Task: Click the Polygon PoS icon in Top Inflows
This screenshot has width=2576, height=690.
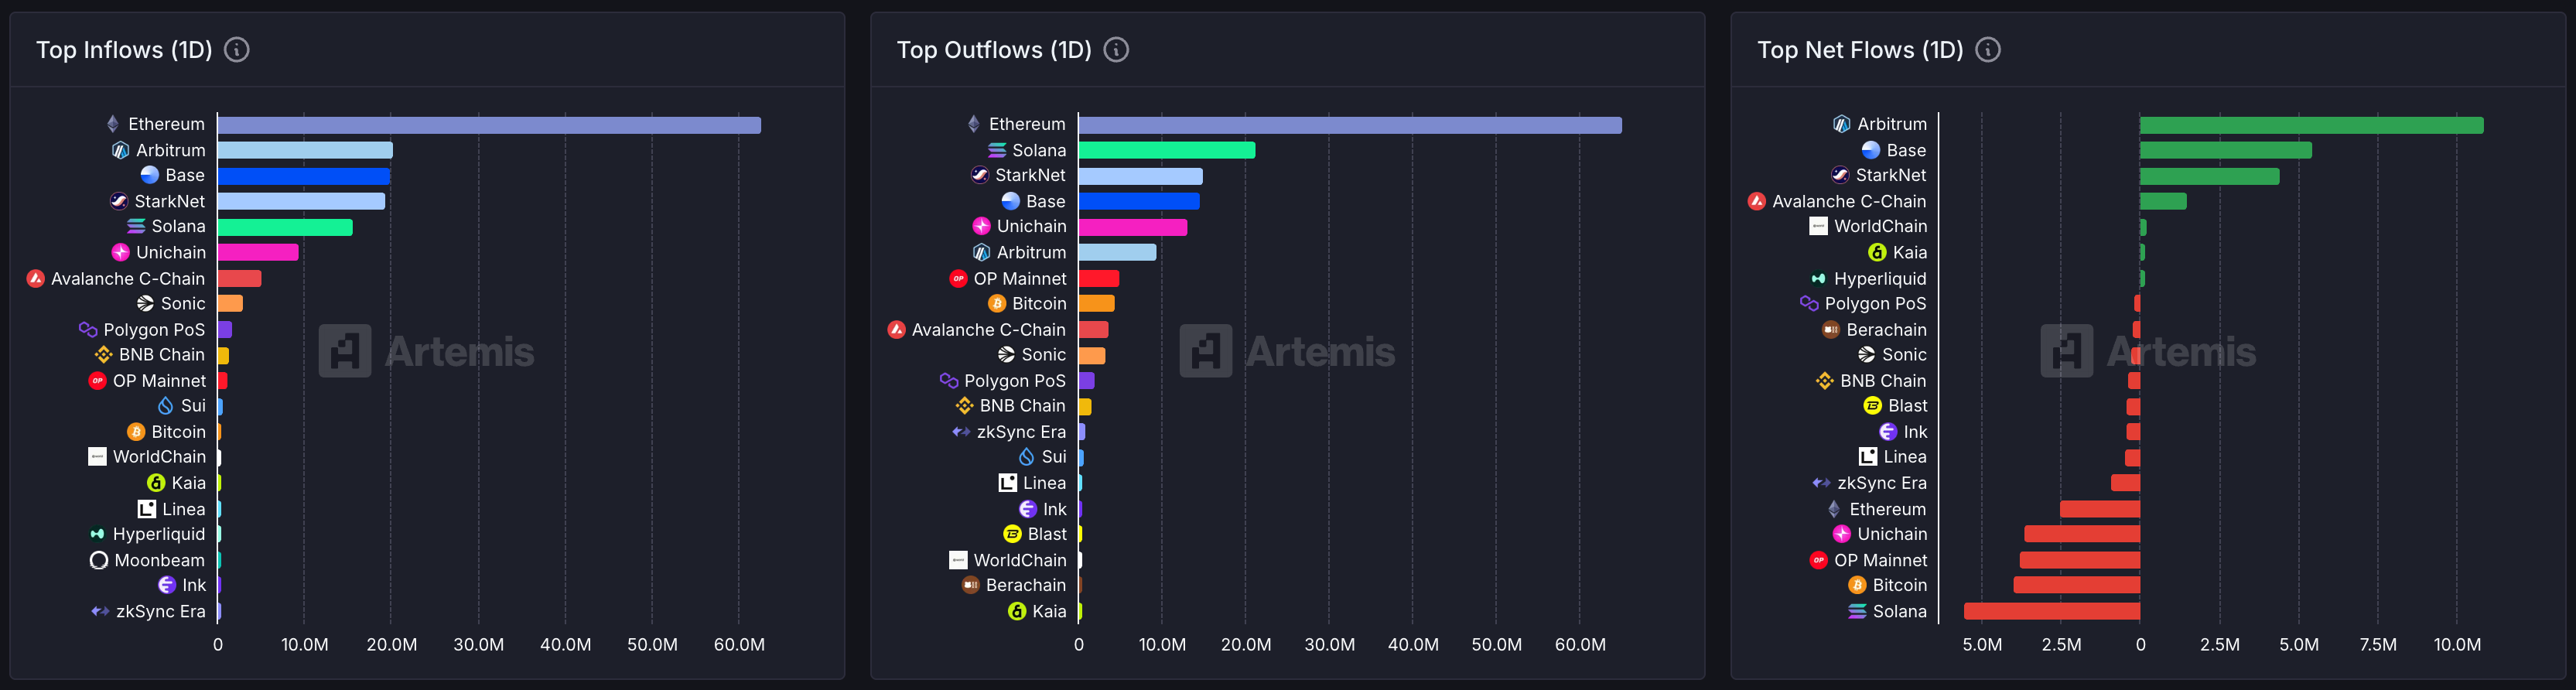Action: (88, 329)
